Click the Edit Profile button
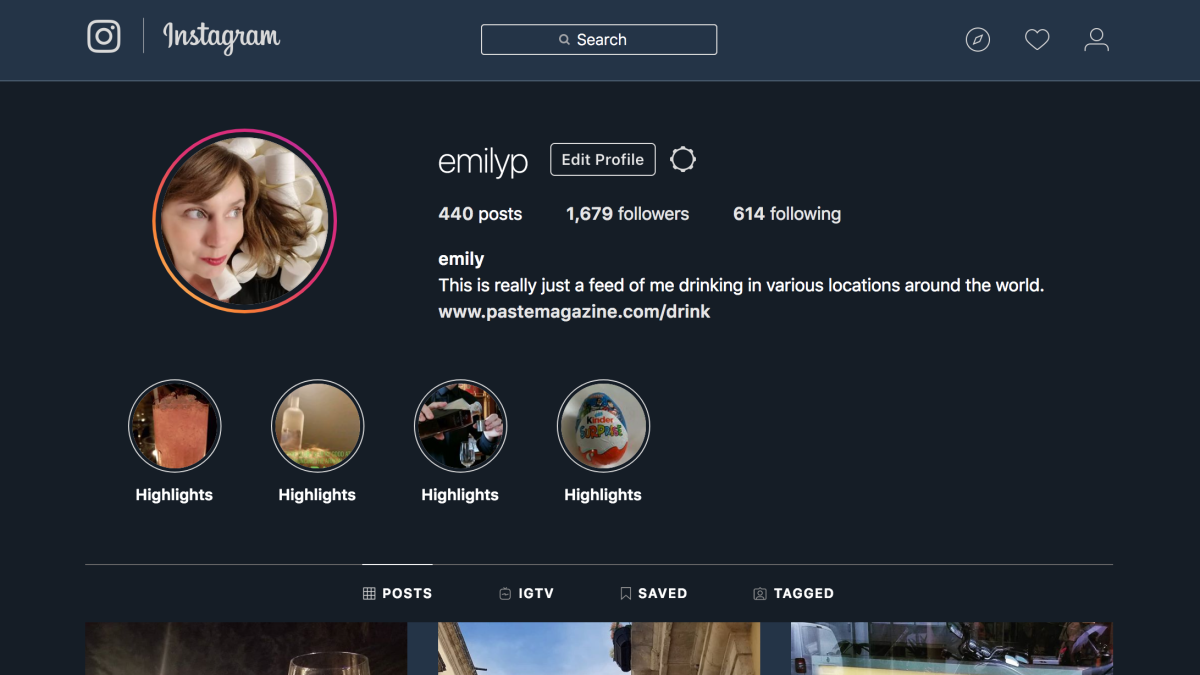The height and width of the screenshot is (675, 1200). [x=603, y=159]
